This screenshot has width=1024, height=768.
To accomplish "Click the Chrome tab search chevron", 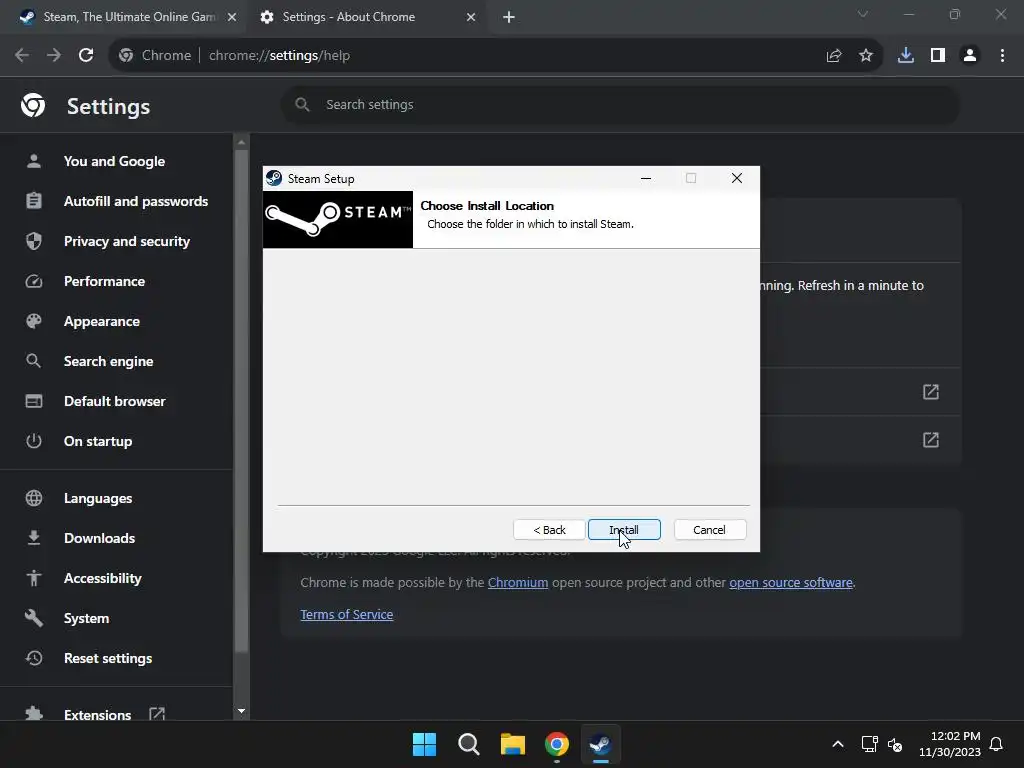I will (863, 14).
